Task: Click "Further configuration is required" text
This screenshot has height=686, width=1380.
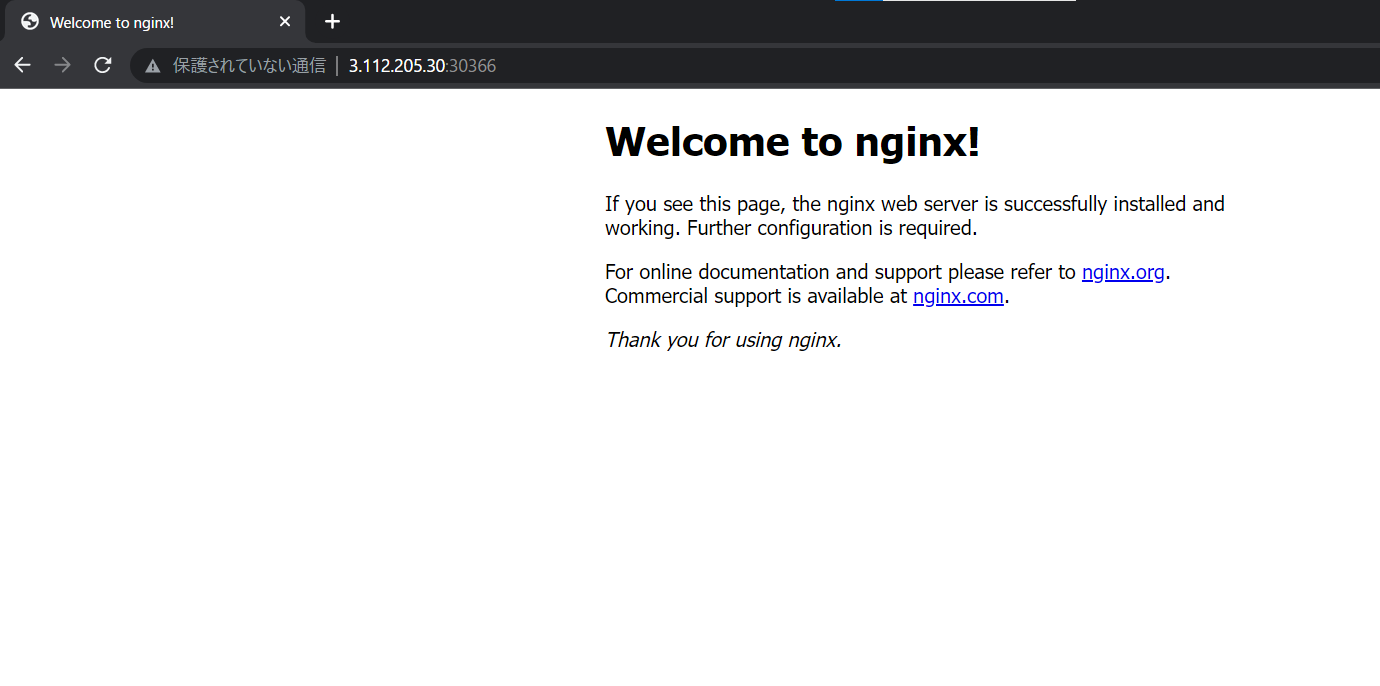Action: pos(831,228)
